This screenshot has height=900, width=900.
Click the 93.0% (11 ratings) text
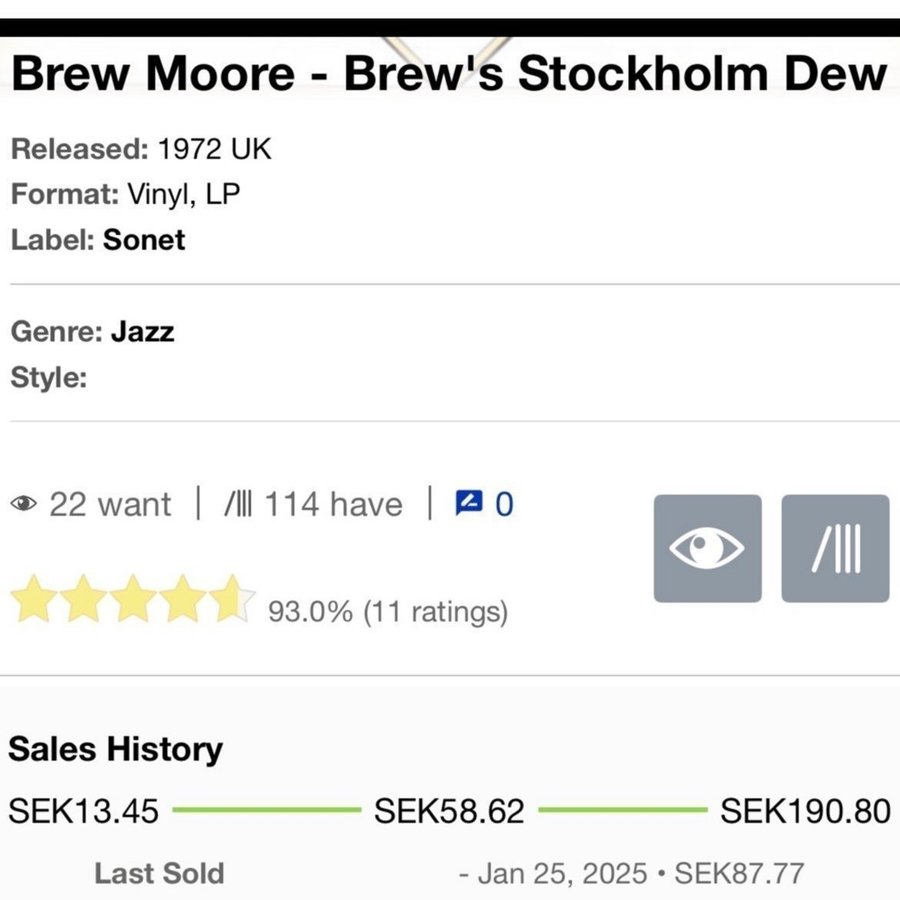point(388,611)
